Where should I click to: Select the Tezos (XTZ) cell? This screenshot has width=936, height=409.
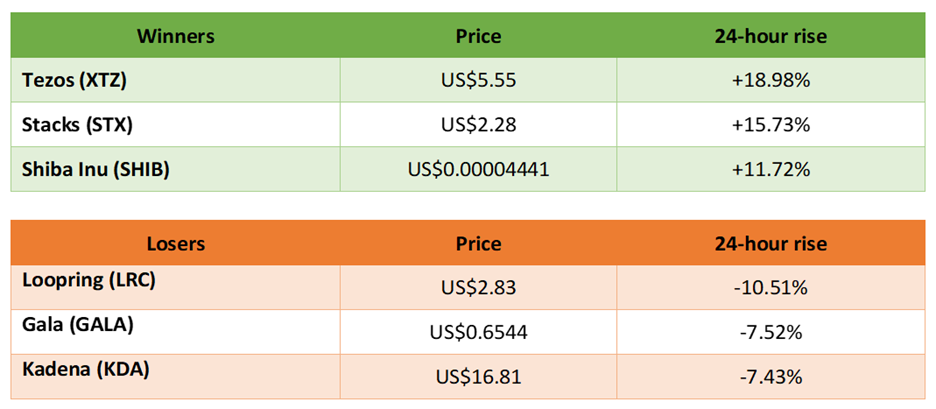tap(176, 80)
